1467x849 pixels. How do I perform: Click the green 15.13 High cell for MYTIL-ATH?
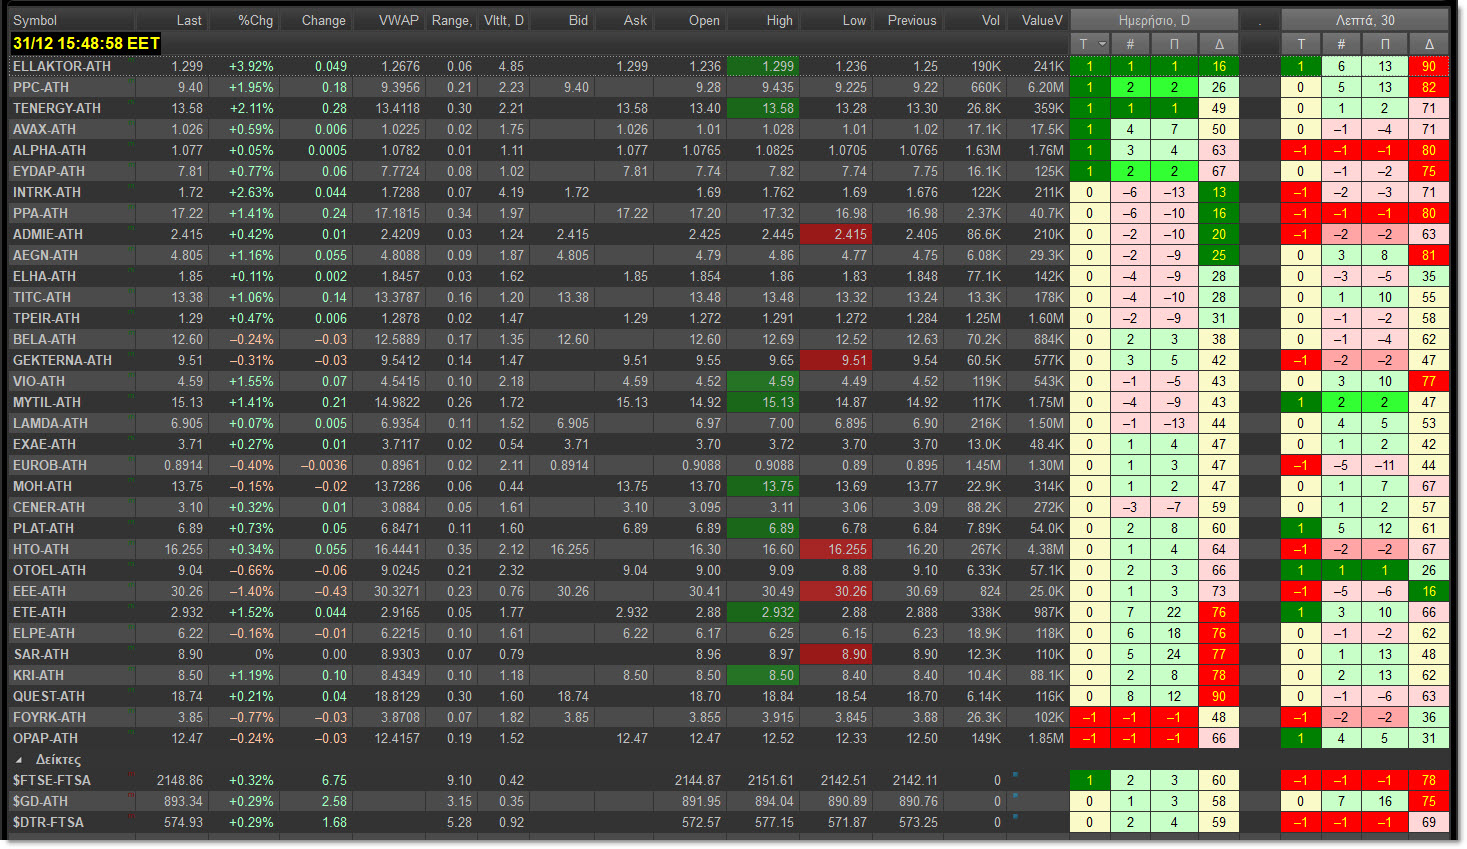click(764, 402)
